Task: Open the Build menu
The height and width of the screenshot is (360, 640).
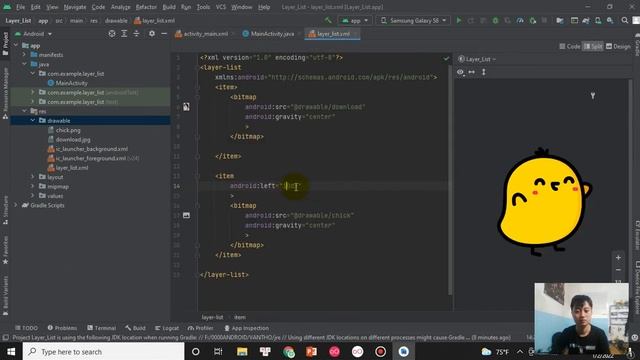Action: [x=169, y=7]
